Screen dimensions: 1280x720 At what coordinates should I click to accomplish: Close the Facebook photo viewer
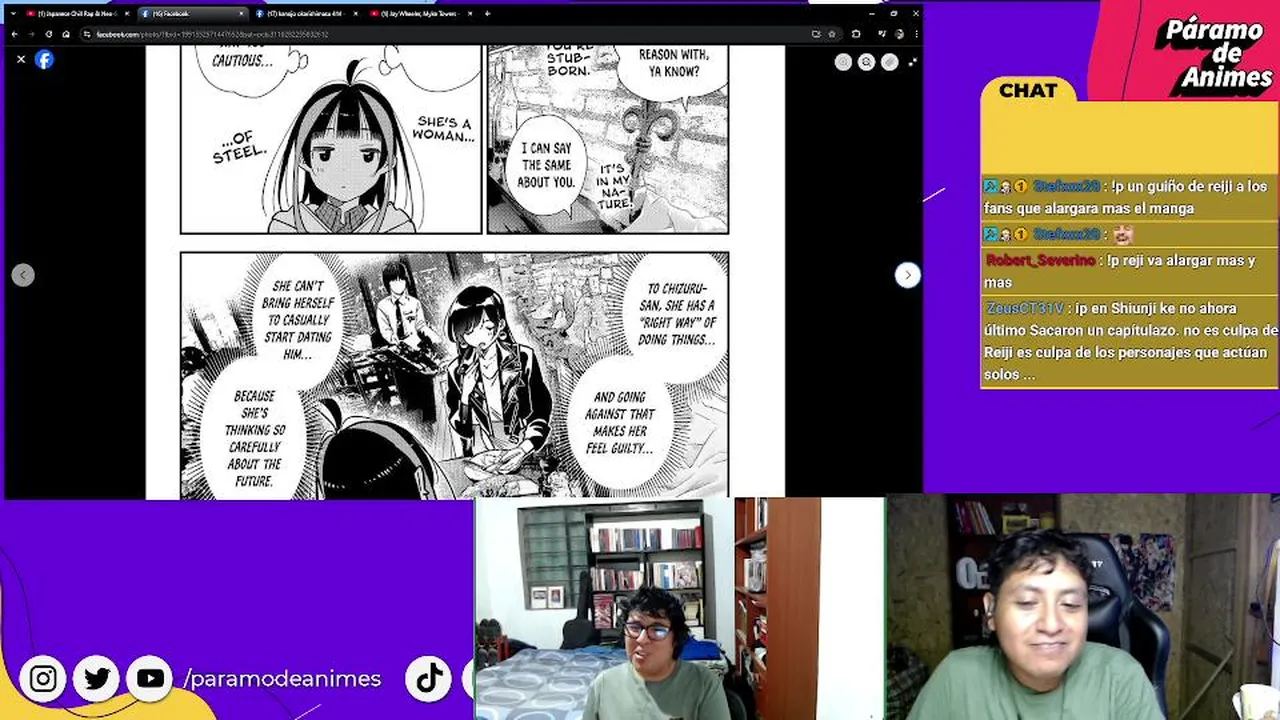coord(21,59)
